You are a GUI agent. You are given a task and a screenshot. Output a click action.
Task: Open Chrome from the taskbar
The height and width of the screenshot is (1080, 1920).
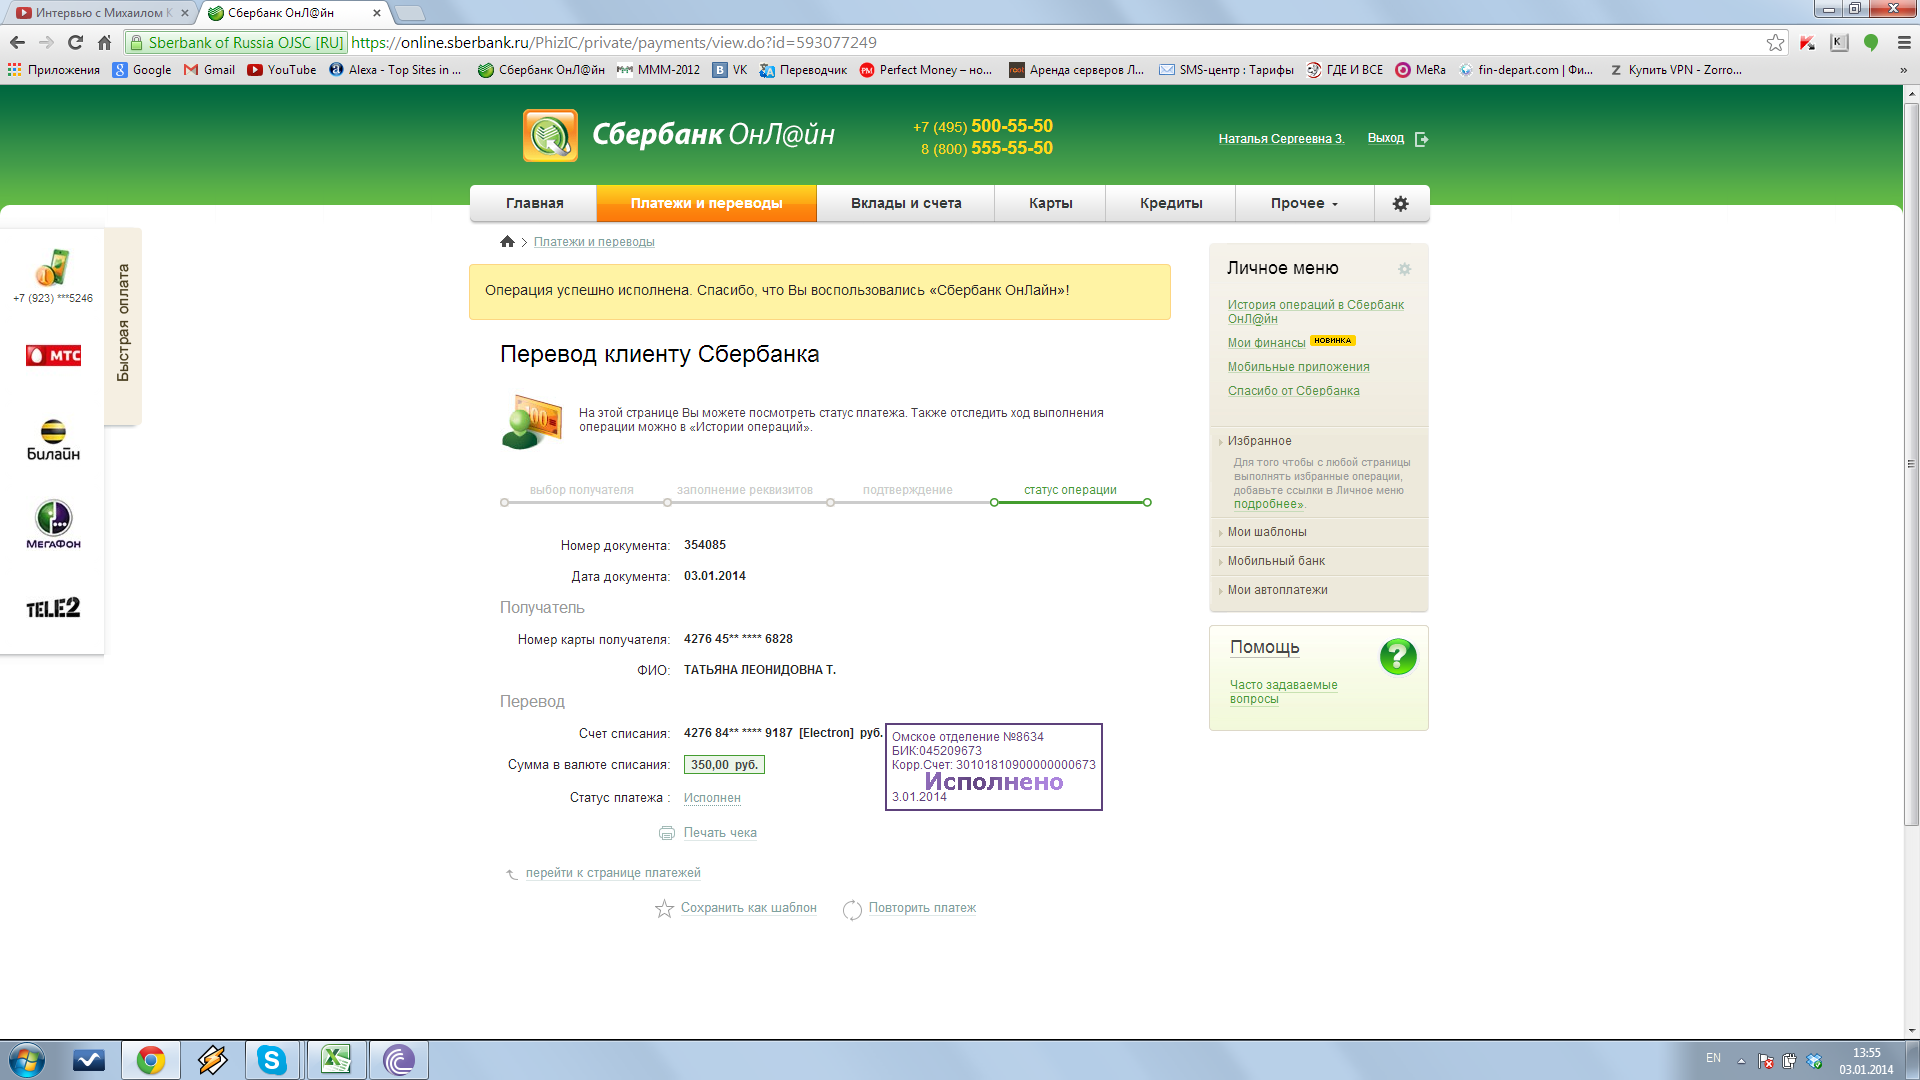tap(151, 1060)
